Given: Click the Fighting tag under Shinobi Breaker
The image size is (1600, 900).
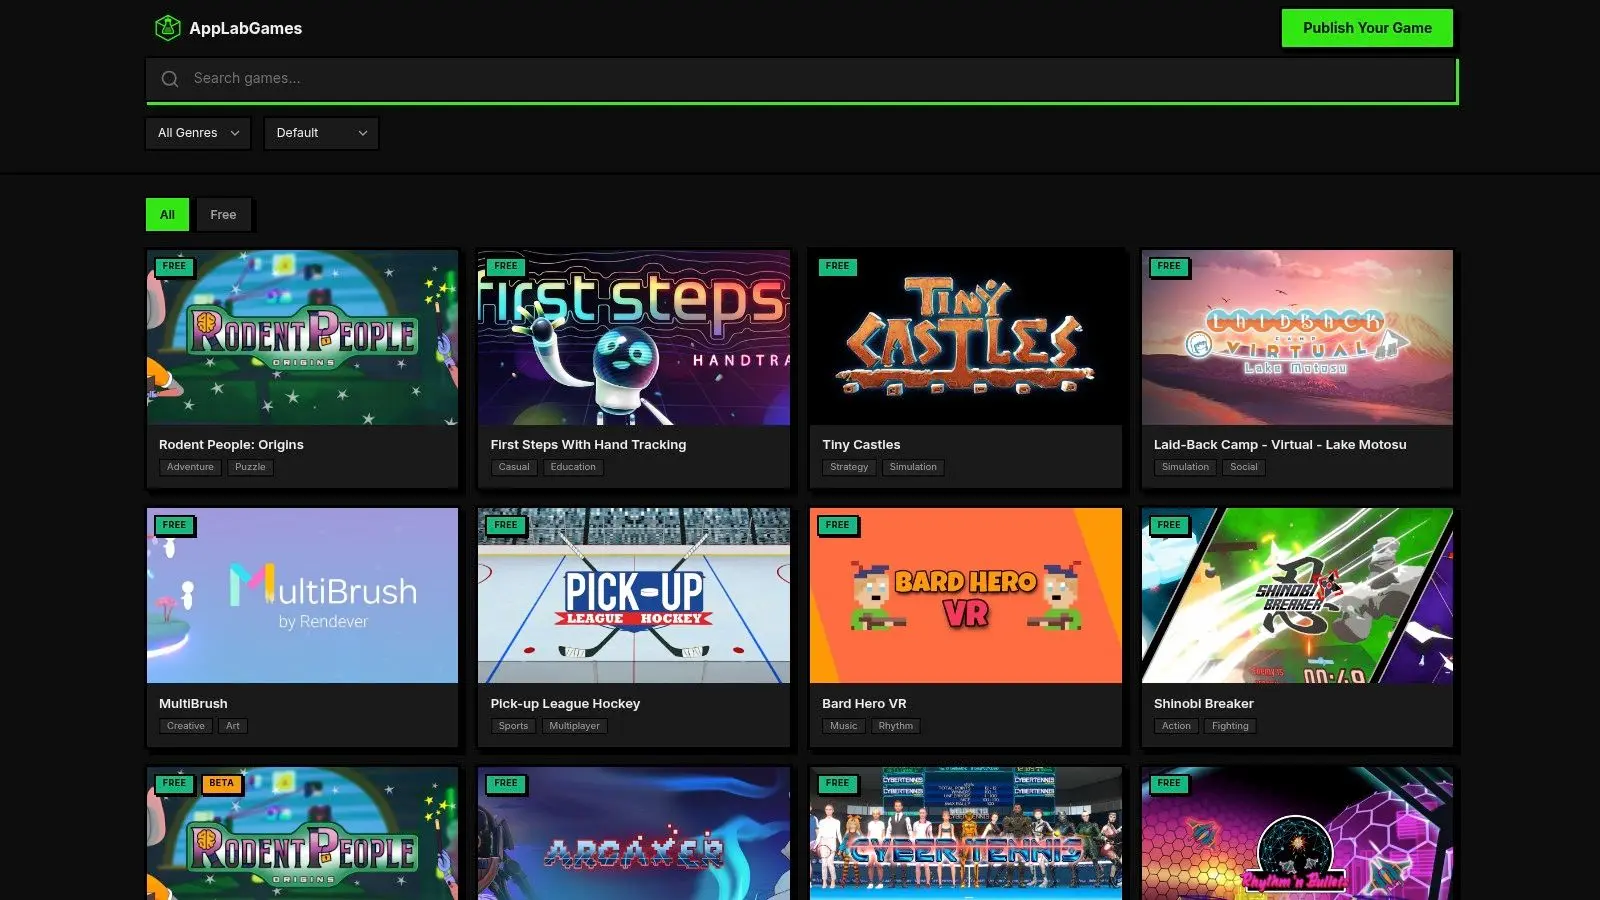Looking at the screenshot, I should coord(1230,725).
